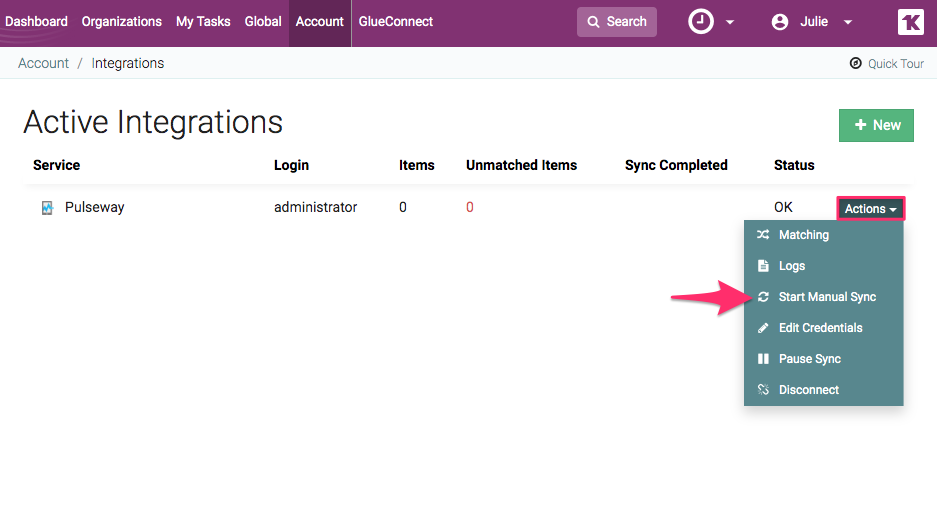This screenshot has height=512, width=937.
Task: Select Start Manual Sync from menu
Action: 827,297
